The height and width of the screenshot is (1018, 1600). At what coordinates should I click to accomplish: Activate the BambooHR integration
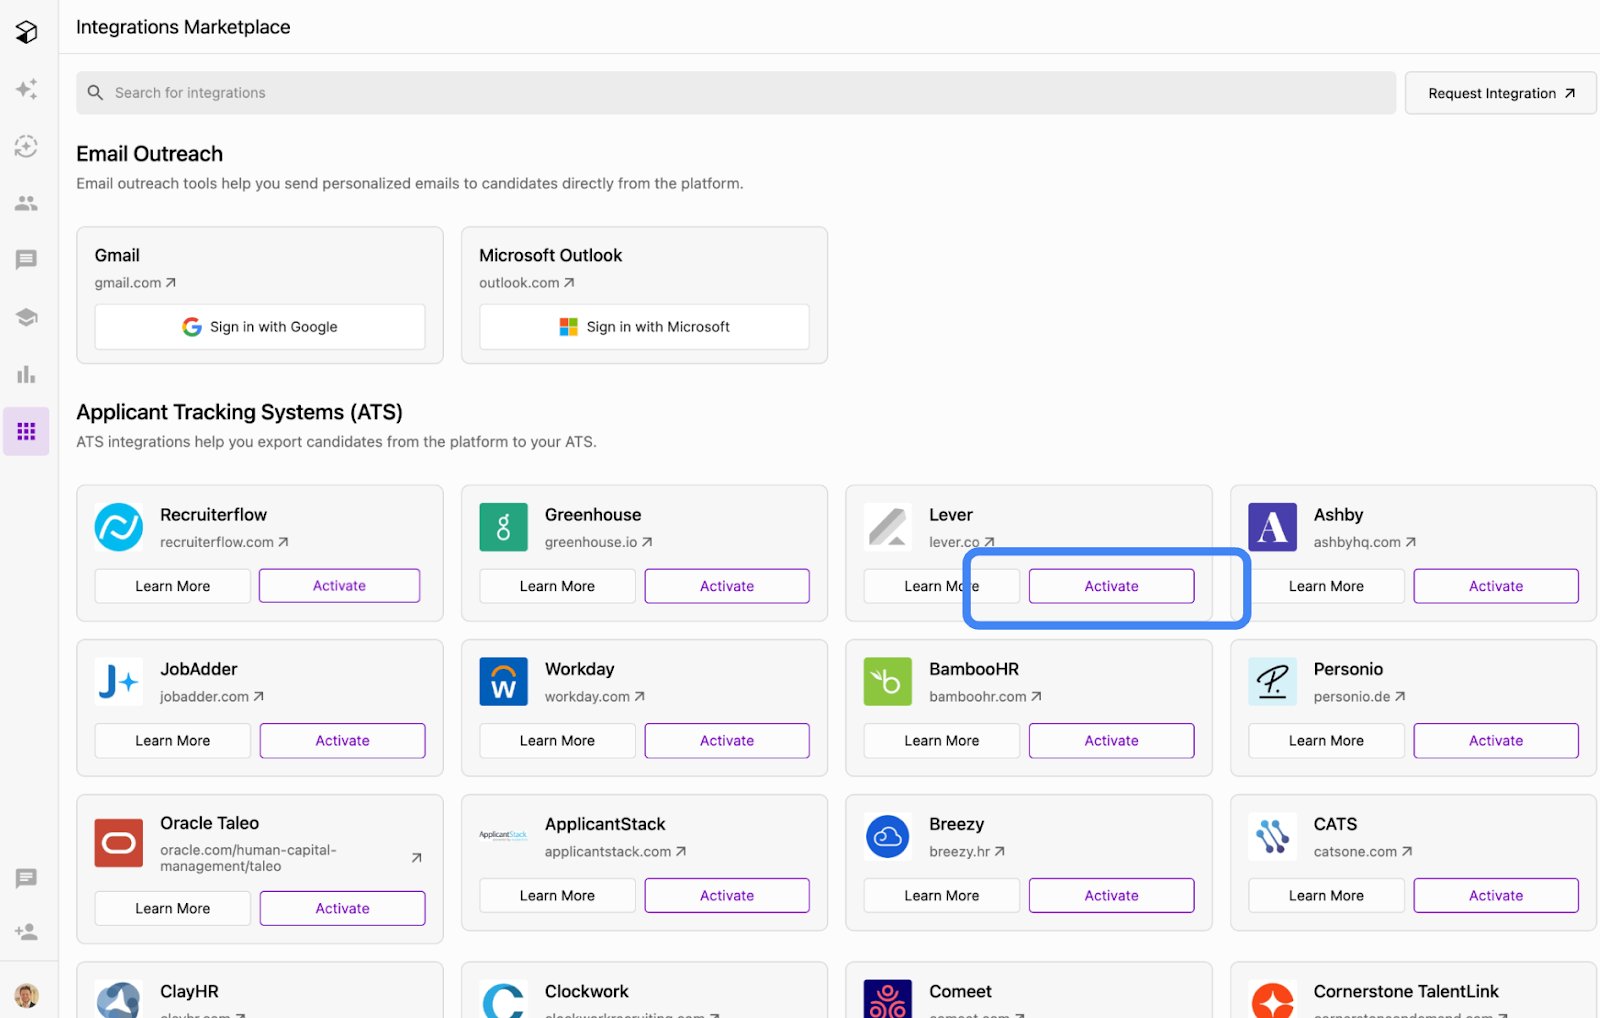pos(1111,741)
